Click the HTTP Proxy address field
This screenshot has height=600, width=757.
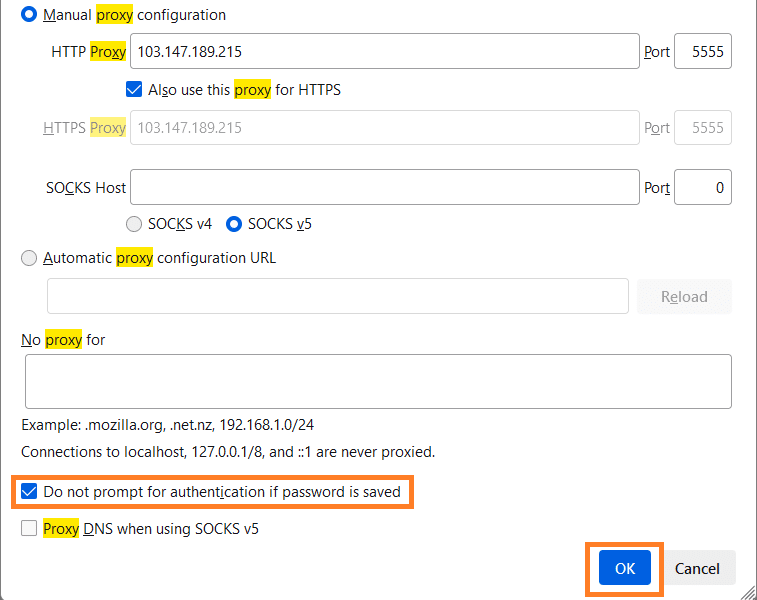pos(385,51)
